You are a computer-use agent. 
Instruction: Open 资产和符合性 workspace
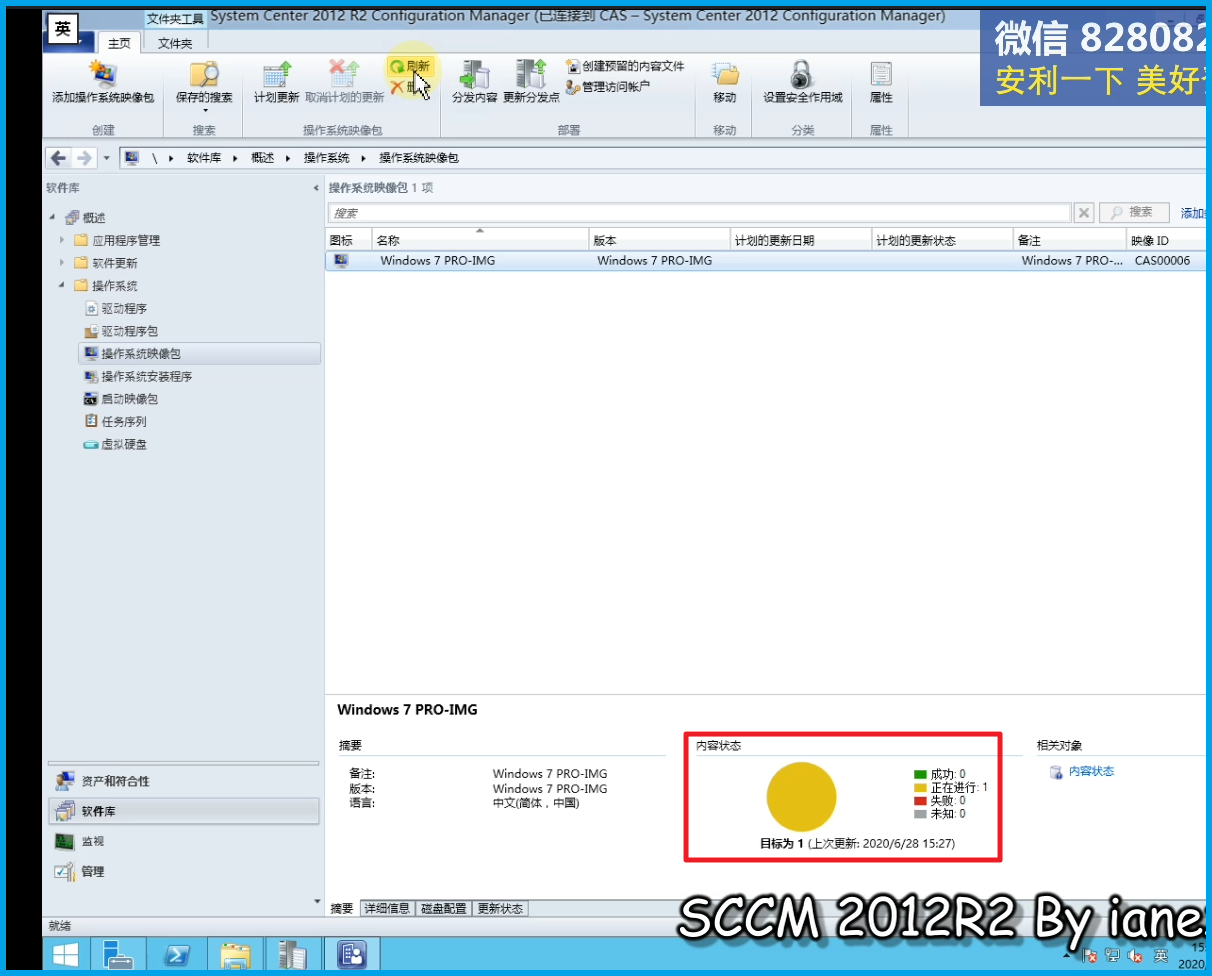184,781
